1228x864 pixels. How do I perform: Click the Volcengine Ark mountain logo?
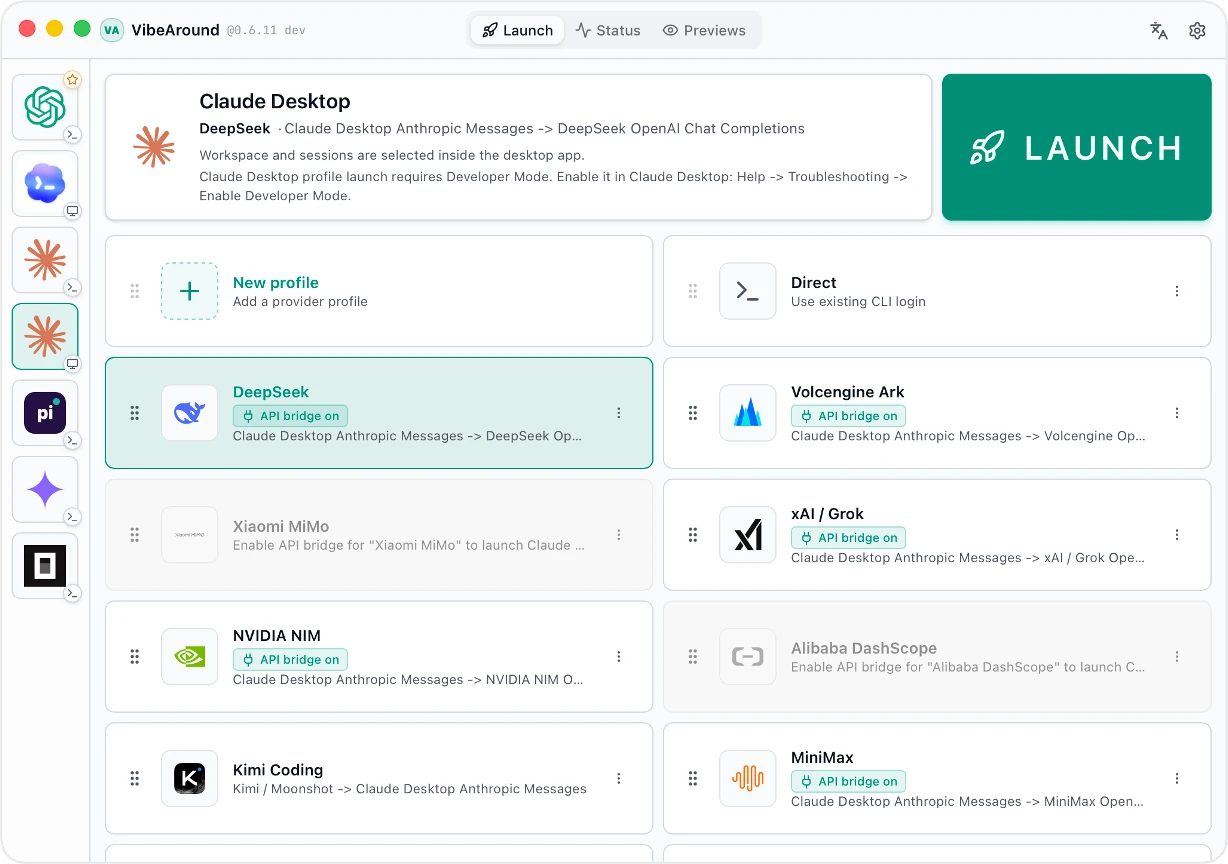747,413
